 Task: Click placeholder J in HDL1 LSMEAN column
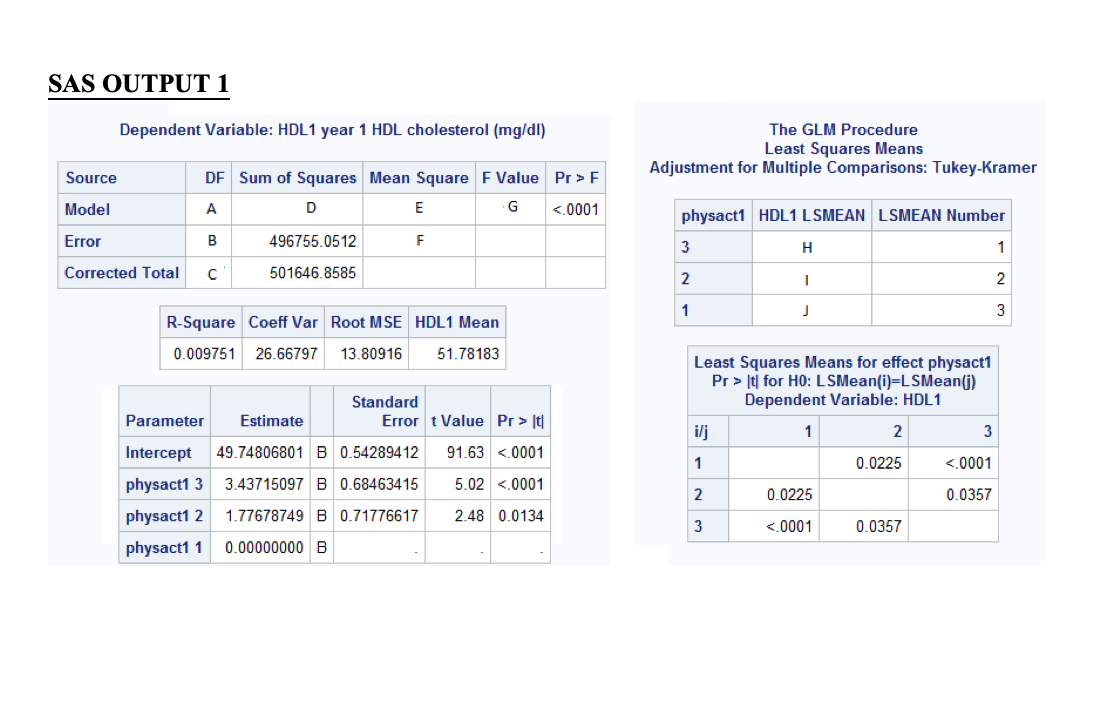[x=806, y=311]
